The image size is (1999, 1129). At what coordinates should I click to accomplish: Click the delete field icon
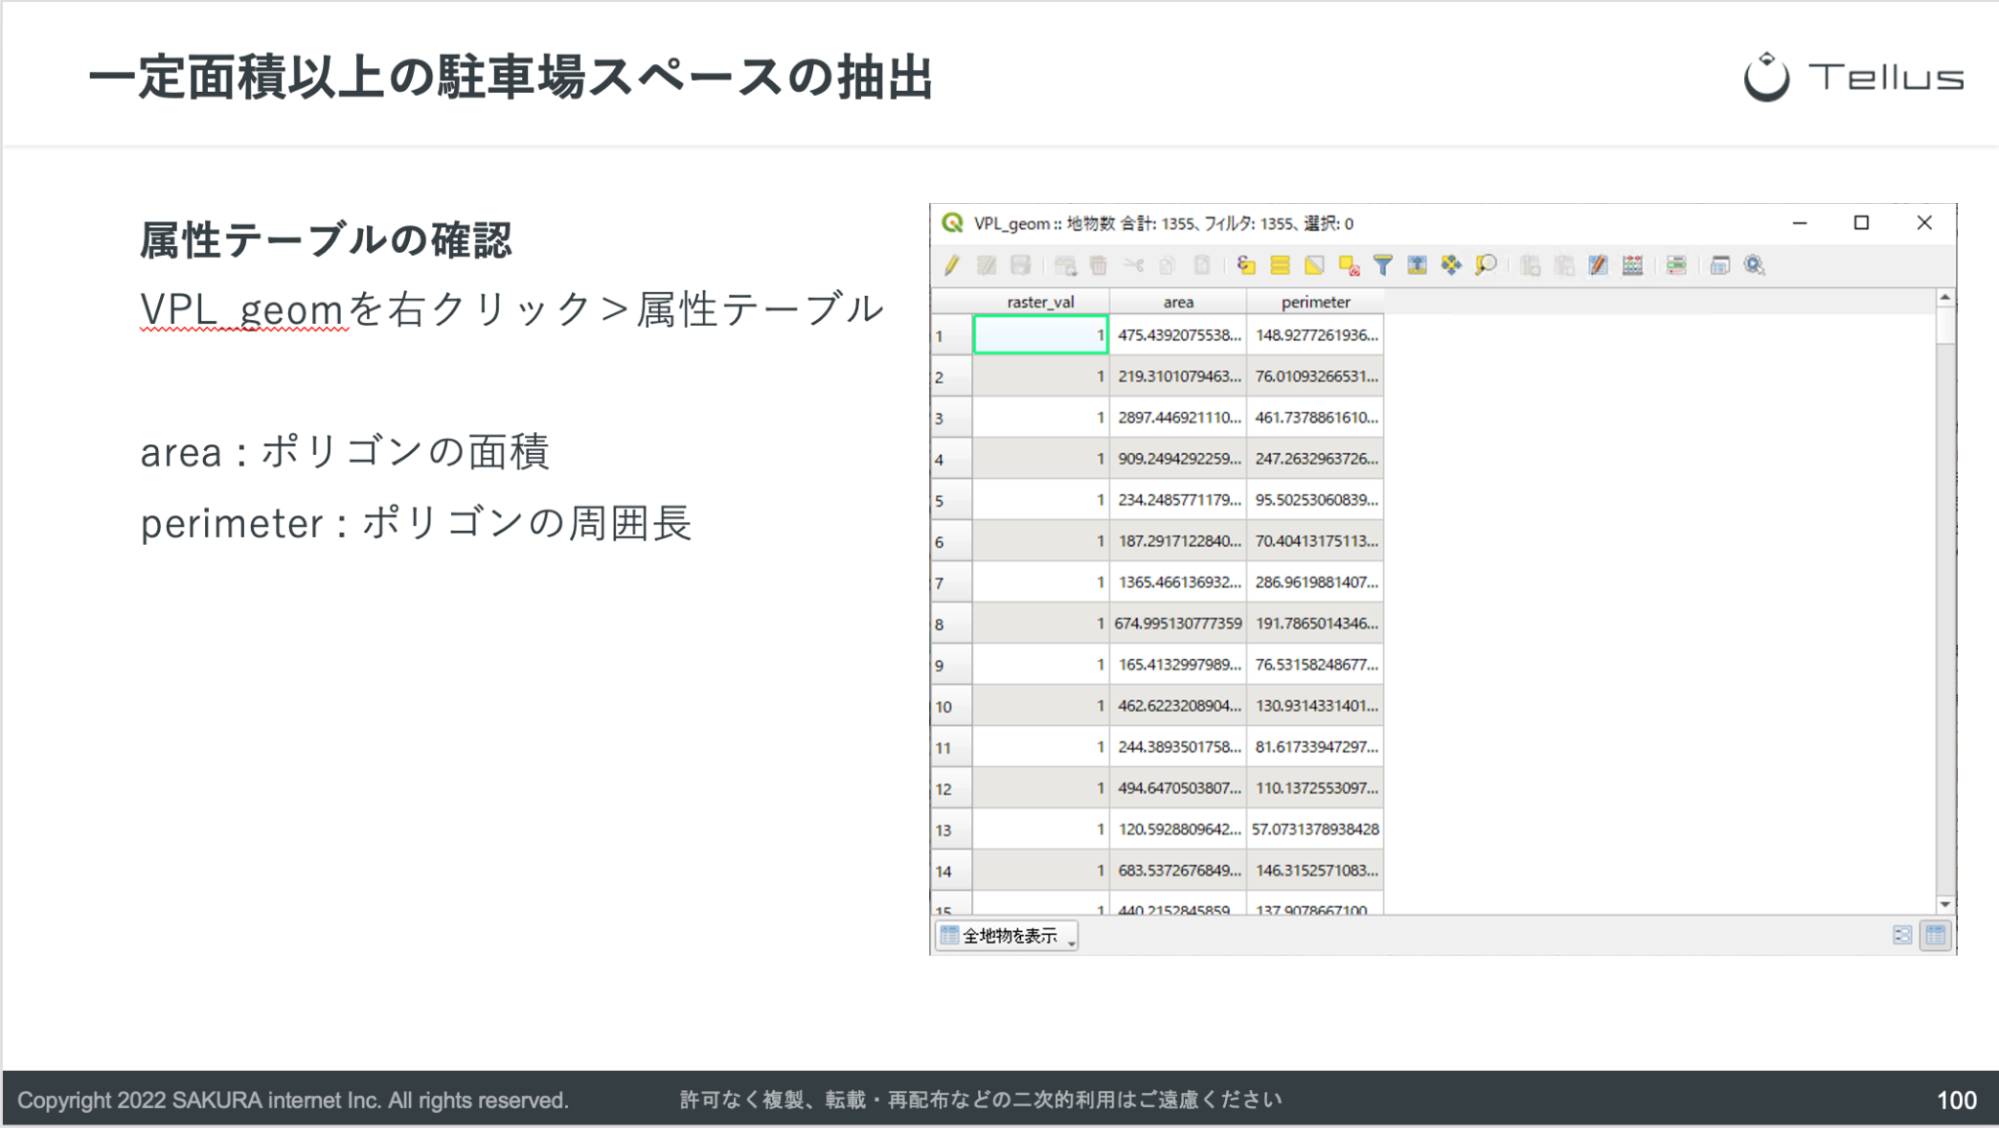1565,265
